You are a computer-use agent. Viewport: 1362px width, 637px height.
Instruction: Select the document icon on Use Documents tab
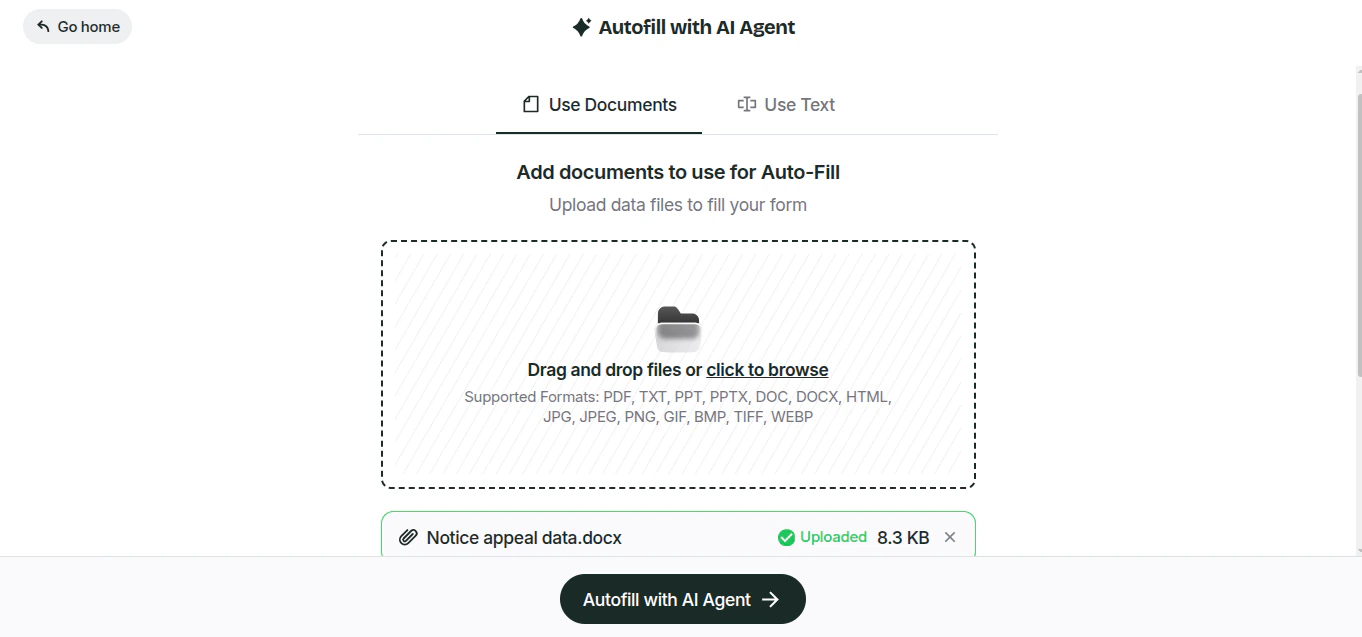[x=529, y=104]
